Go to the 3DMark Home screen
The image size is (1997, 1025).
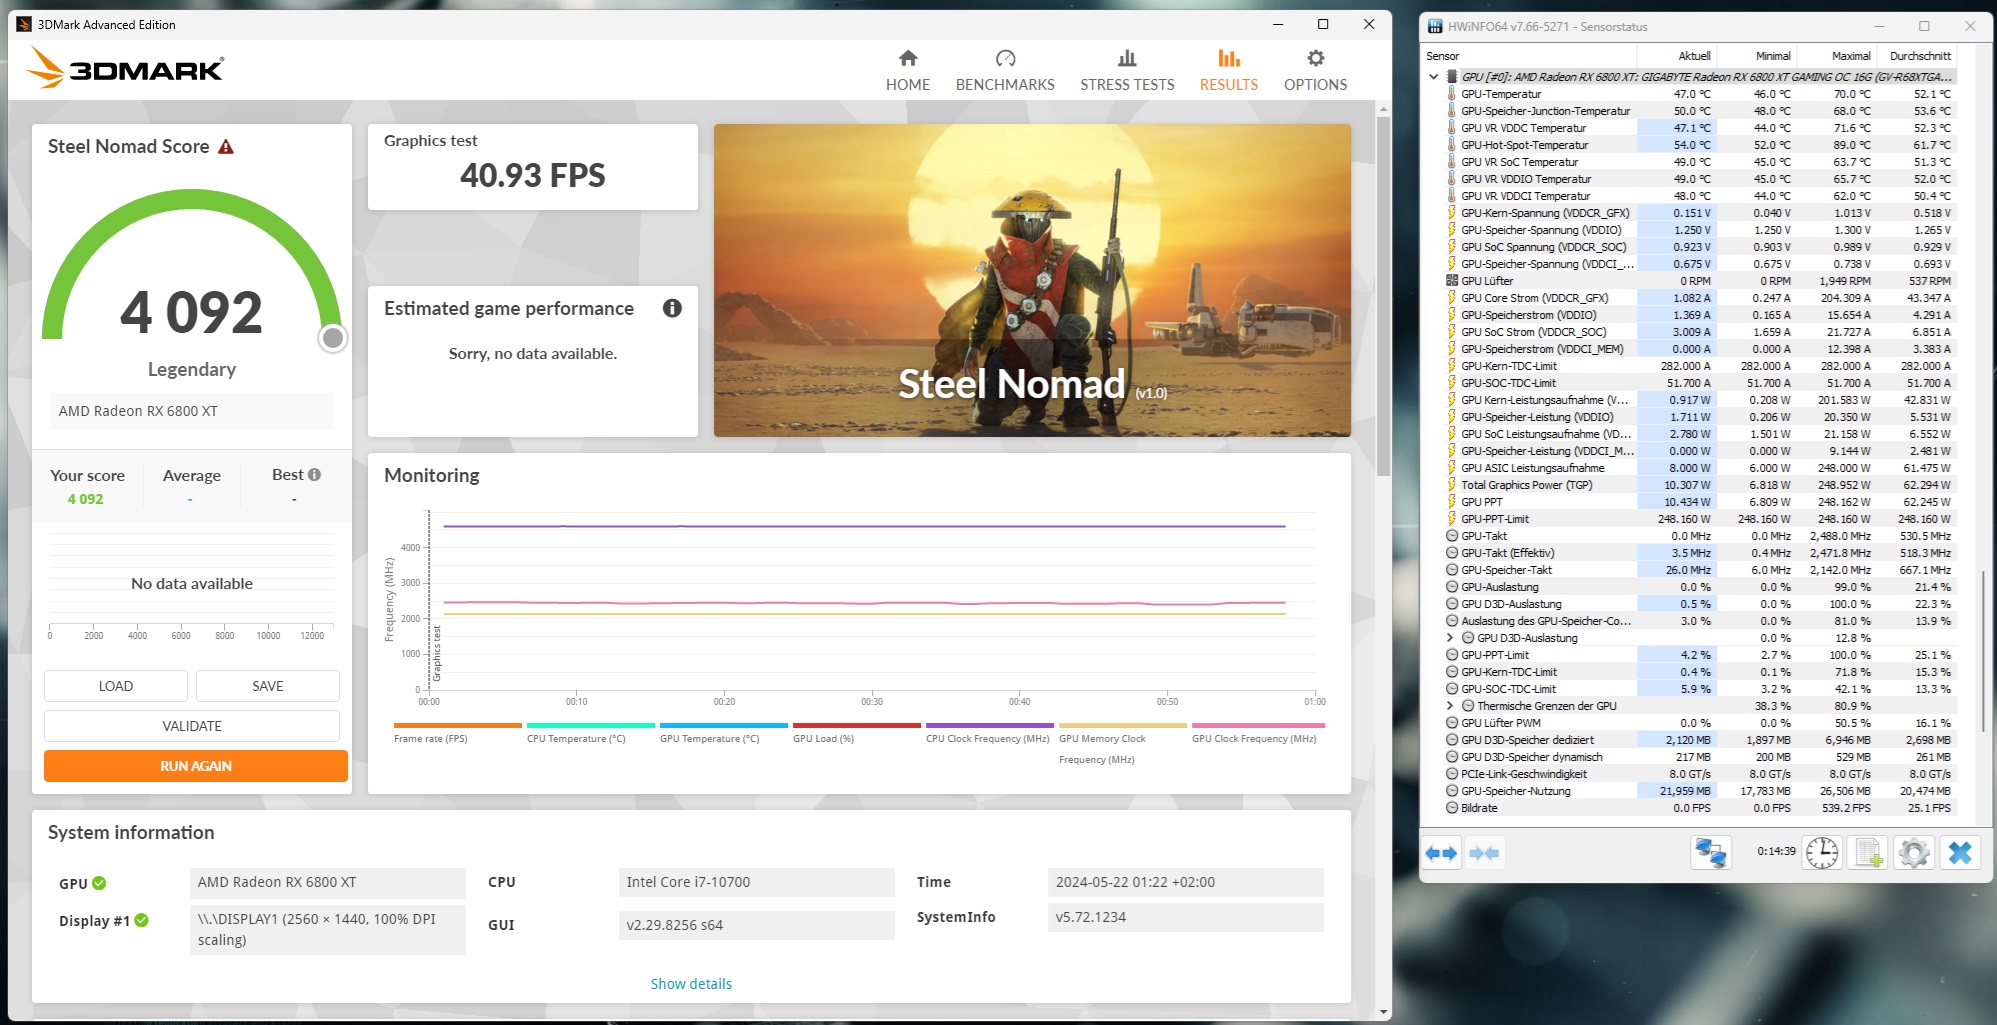pos(907,68)
